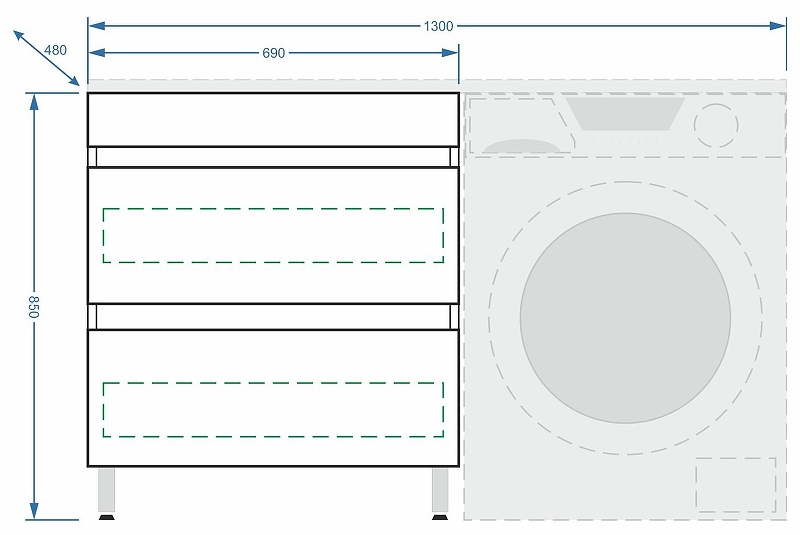Click the 480 depth dimension label
The width and height of the screenshot is (800, 535).
(x=57, y=50)
